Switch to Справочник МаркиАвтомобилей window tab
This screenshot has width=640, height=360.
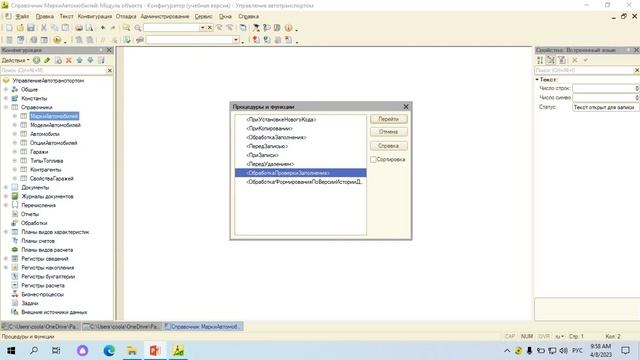pyautogui.click(x=203, y=327)
